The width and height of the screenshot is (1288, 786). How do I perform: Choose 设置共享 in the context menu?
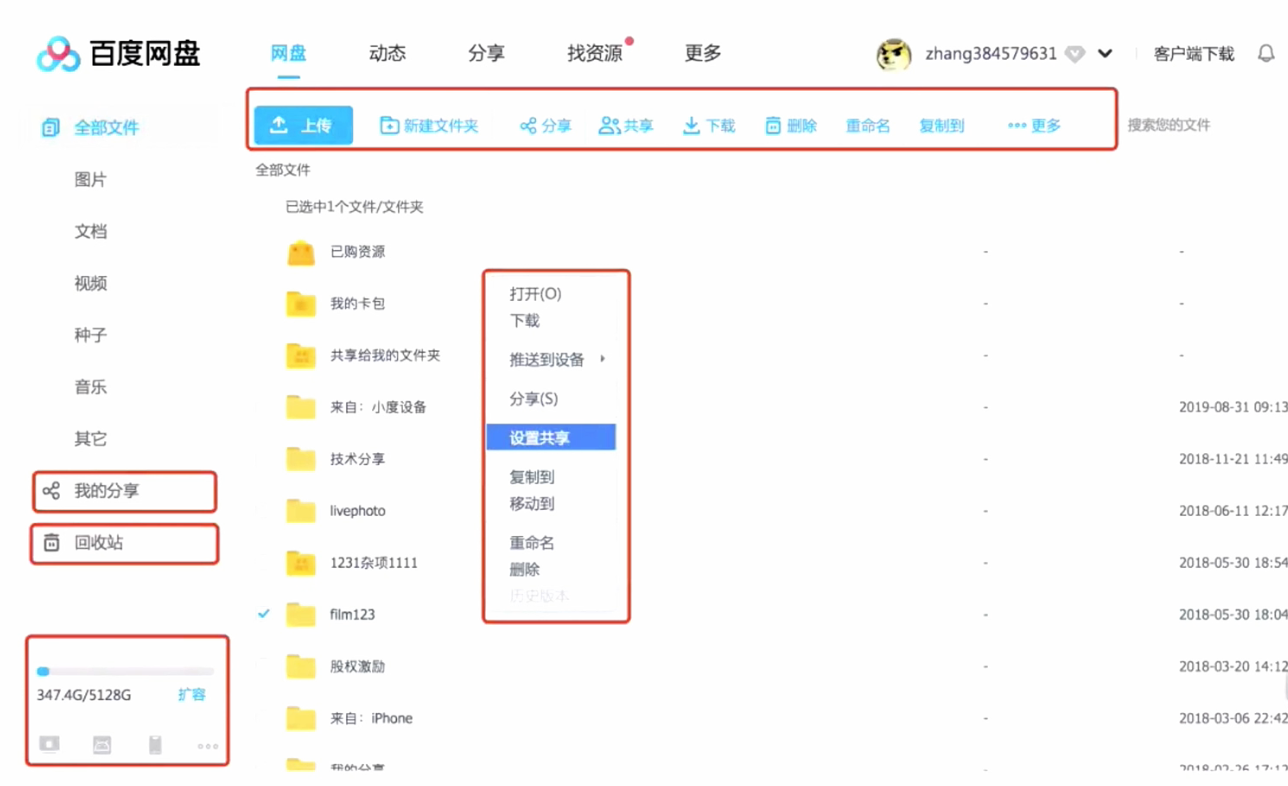pos(551,438)
